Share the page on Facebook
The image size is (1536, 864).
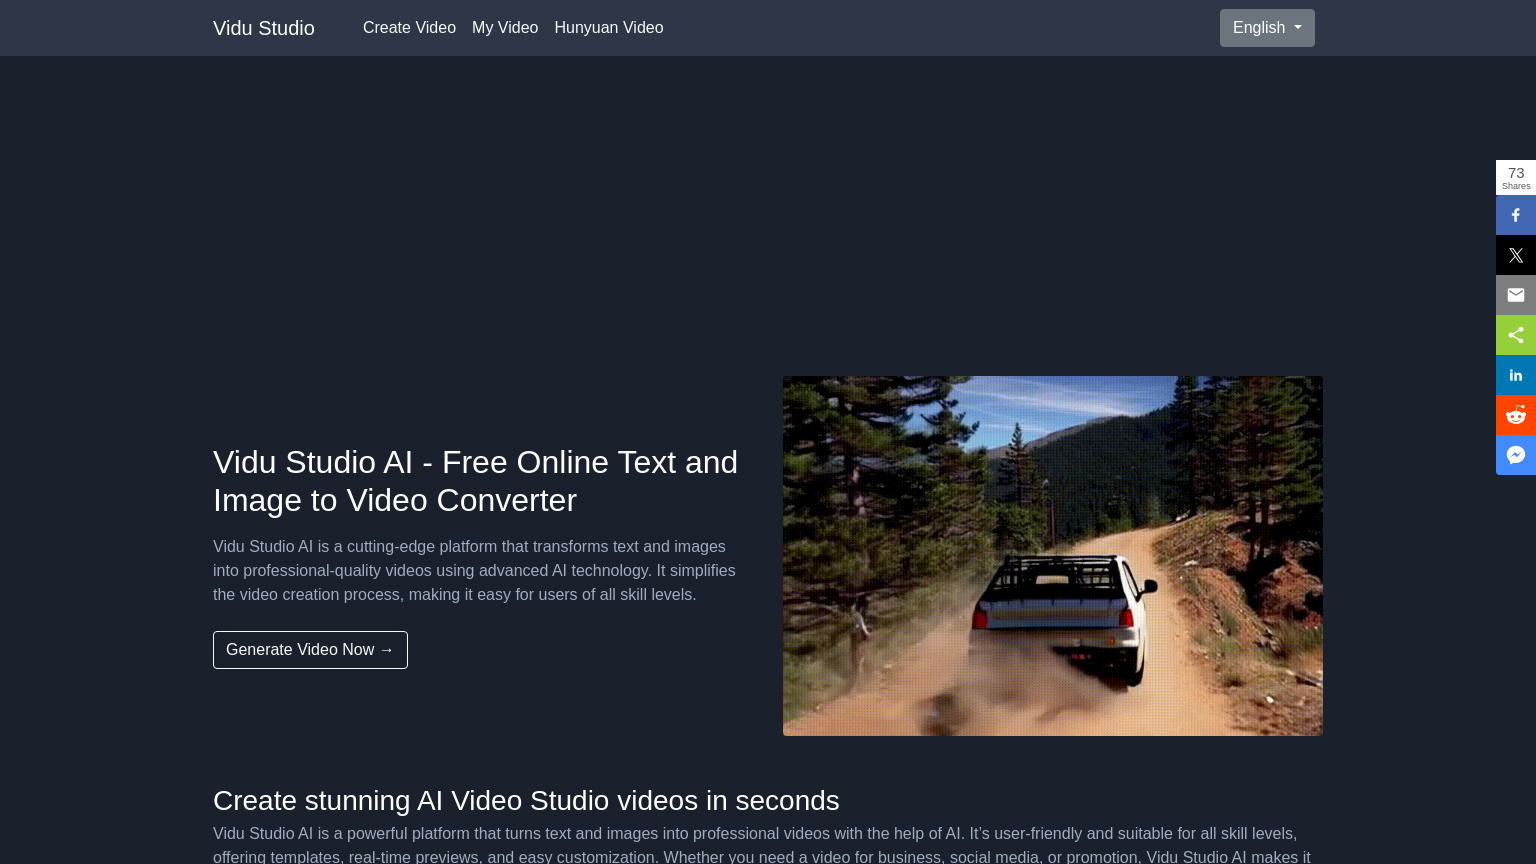click(x=1515, y=215)
